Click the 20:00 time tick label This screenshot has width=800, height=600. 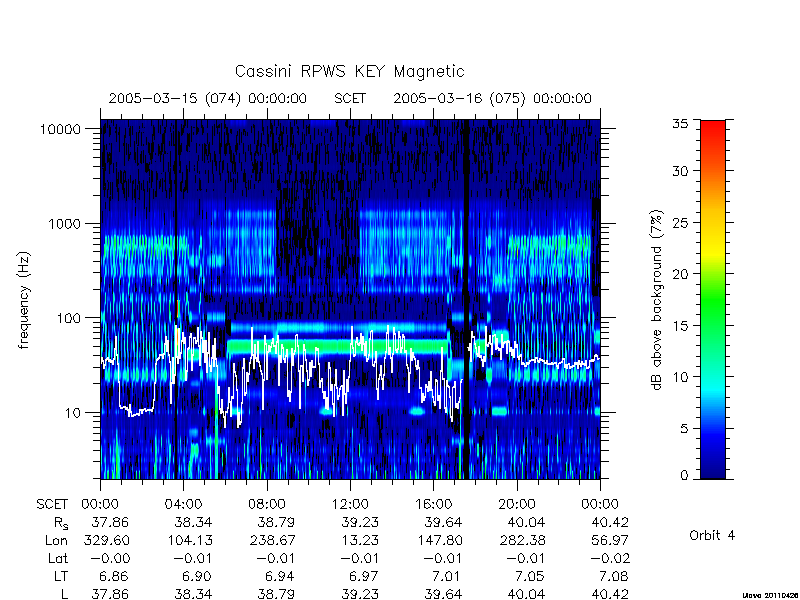pyautogui.click(x=517, y=504)
